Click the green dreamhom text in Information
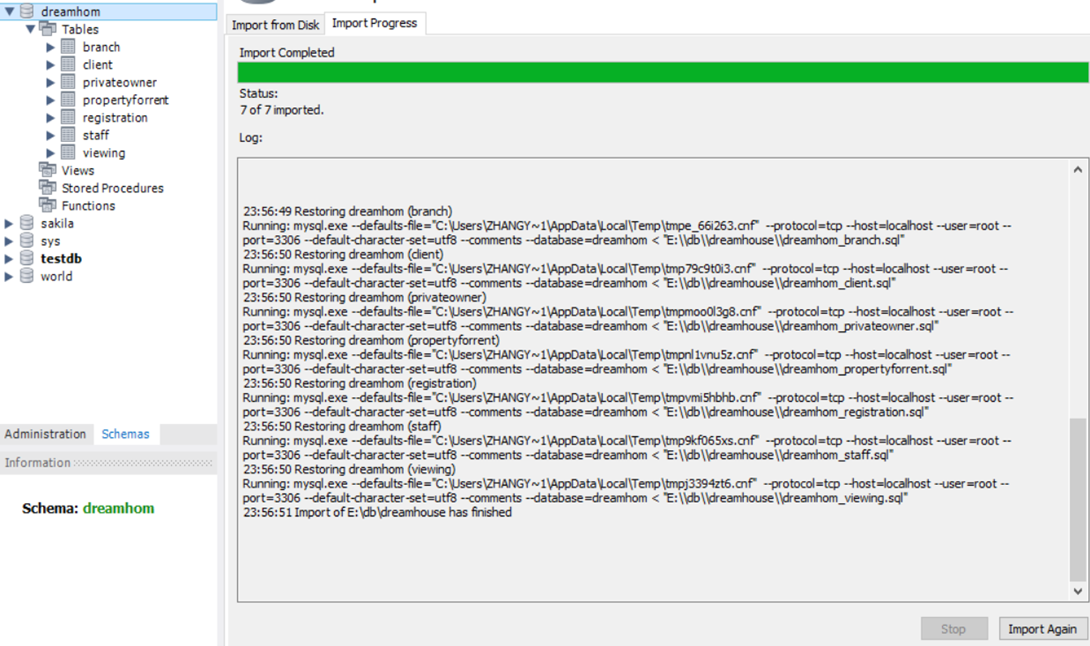Screen dimensions: 1090x646 point(118,508)
